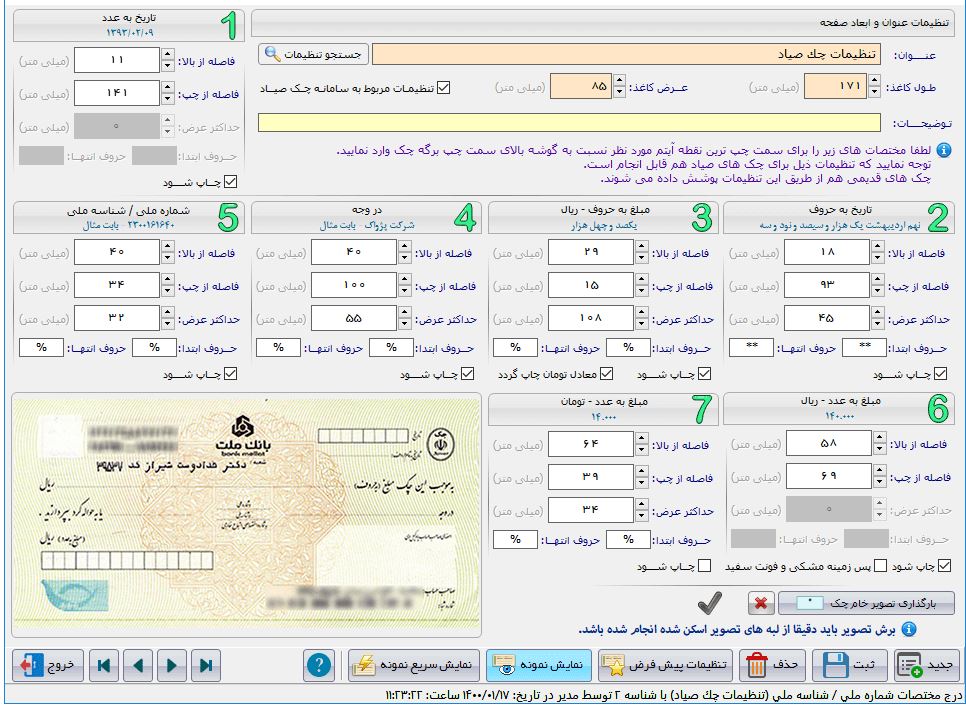This screenshot has width=966, height=710.
Task: Remove check image with the red X button
Action: click(761, 603)
